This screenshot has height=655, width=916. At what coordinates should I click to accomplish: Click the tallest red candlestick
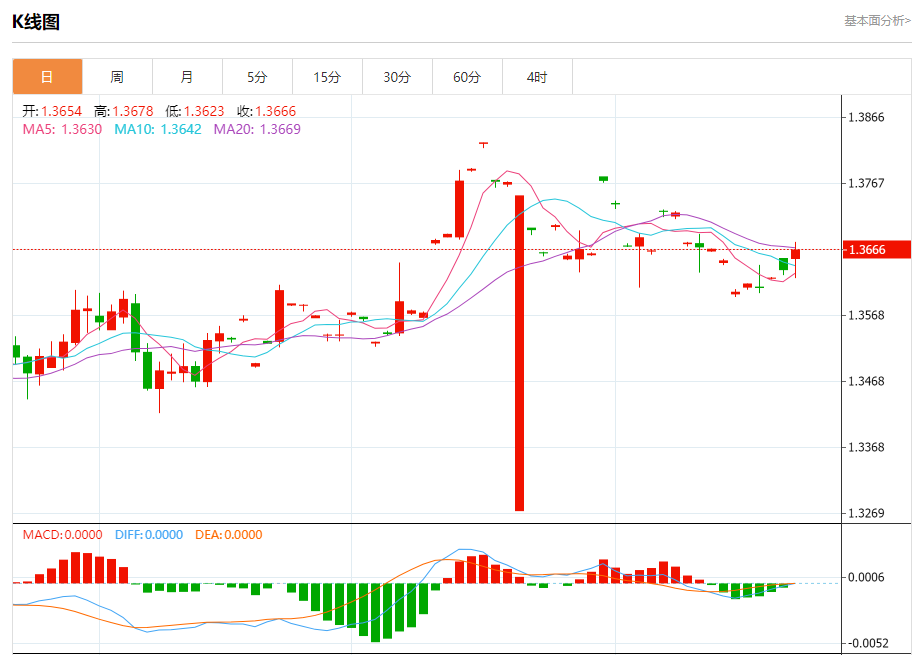[x=519, y=353]
